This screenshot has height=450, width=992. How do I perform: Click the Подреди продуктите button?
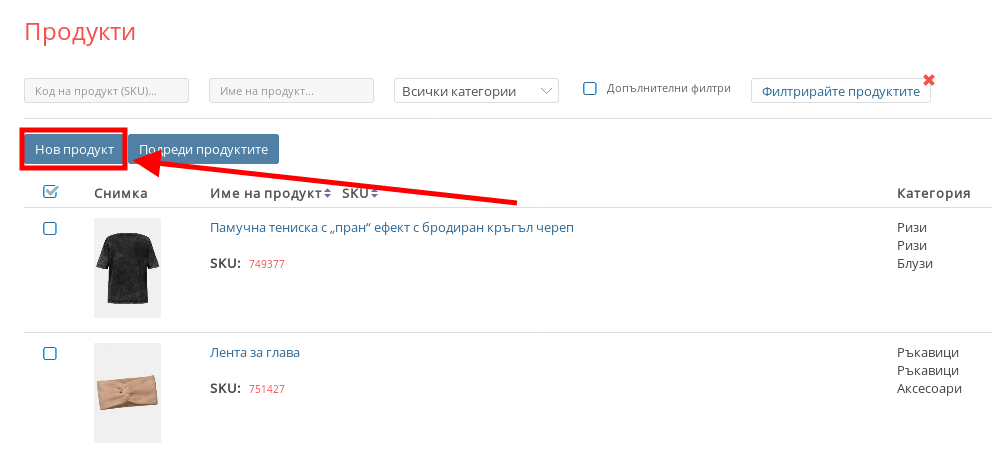(x=204, y=149)
